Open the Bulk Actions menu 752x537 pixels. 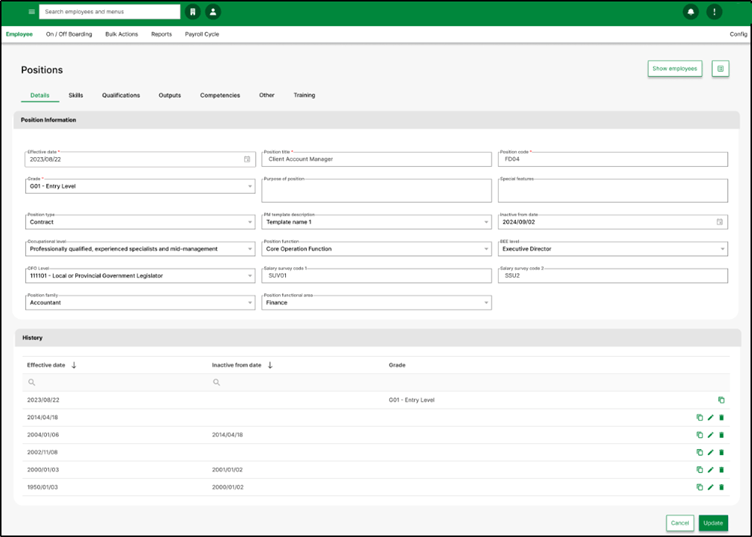tap(122, 34)
